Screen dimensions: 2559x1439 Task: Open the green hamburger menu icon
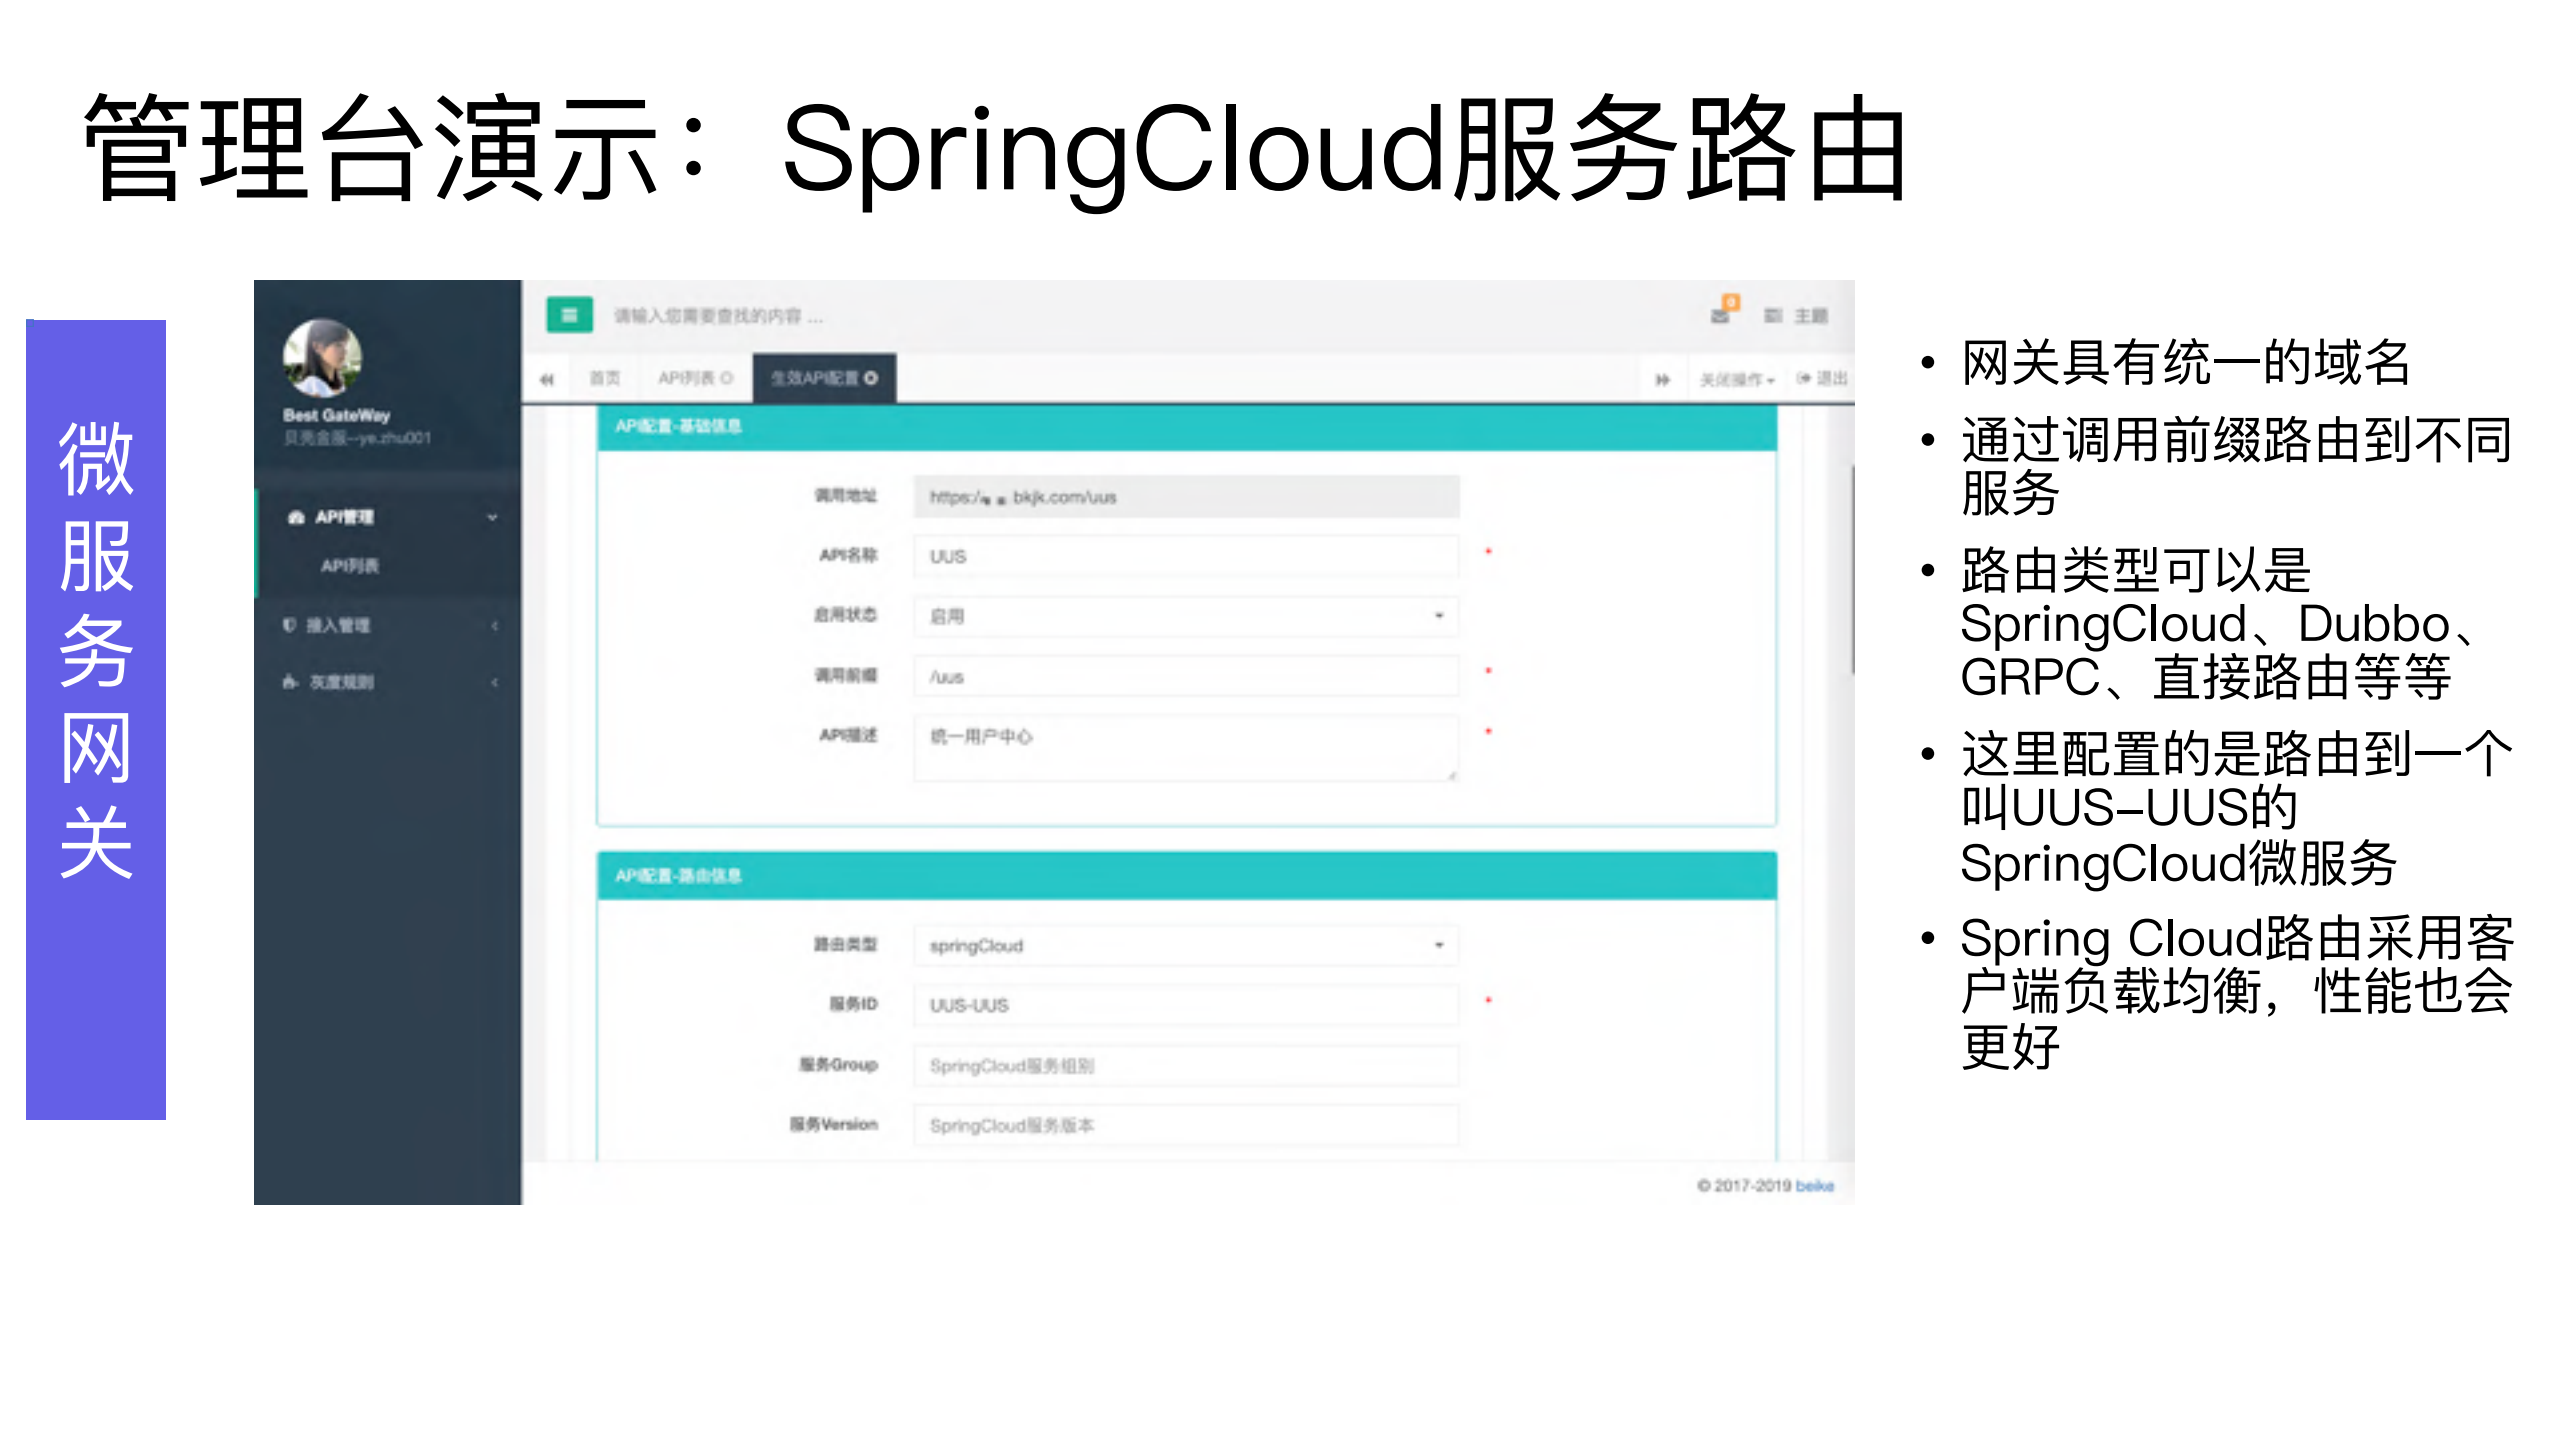[x=570, y=315]
